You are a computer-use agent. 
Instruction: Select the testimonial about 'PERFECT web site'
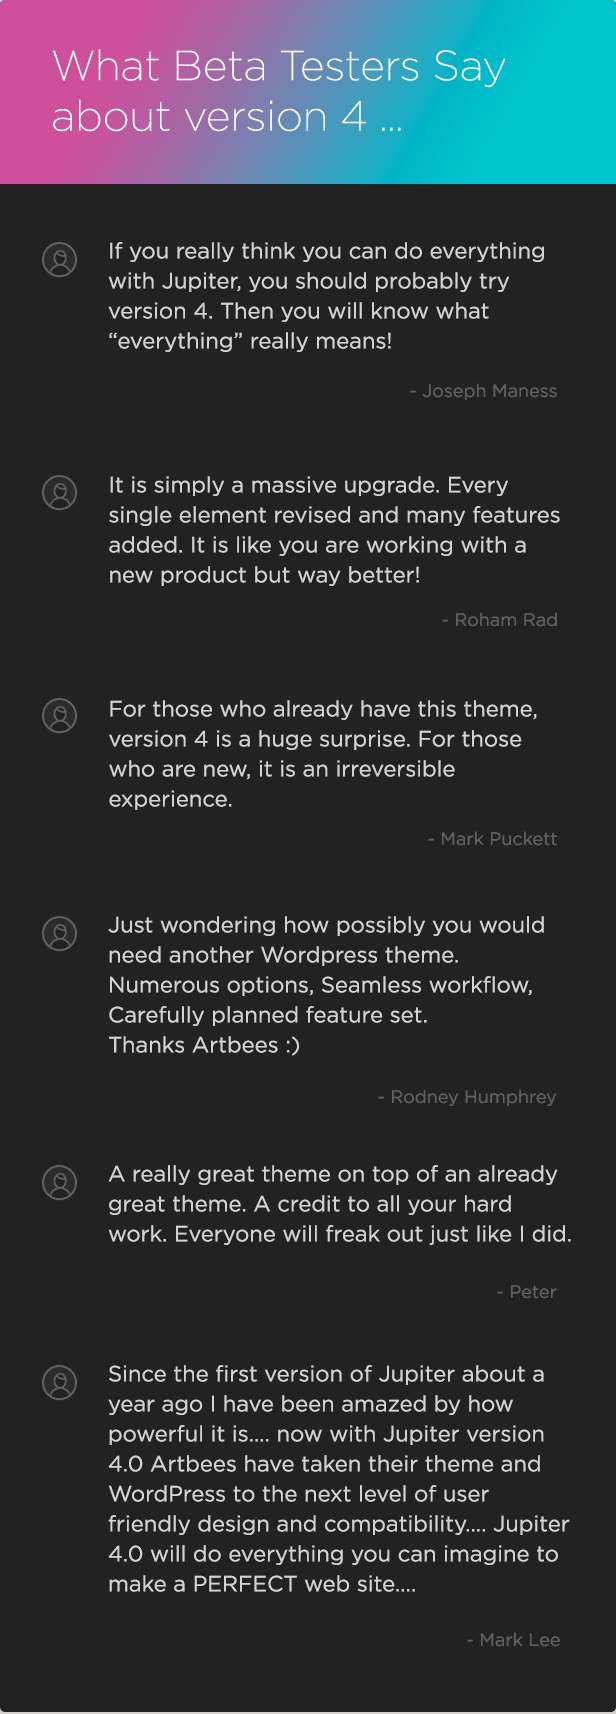click(339, 1479)
